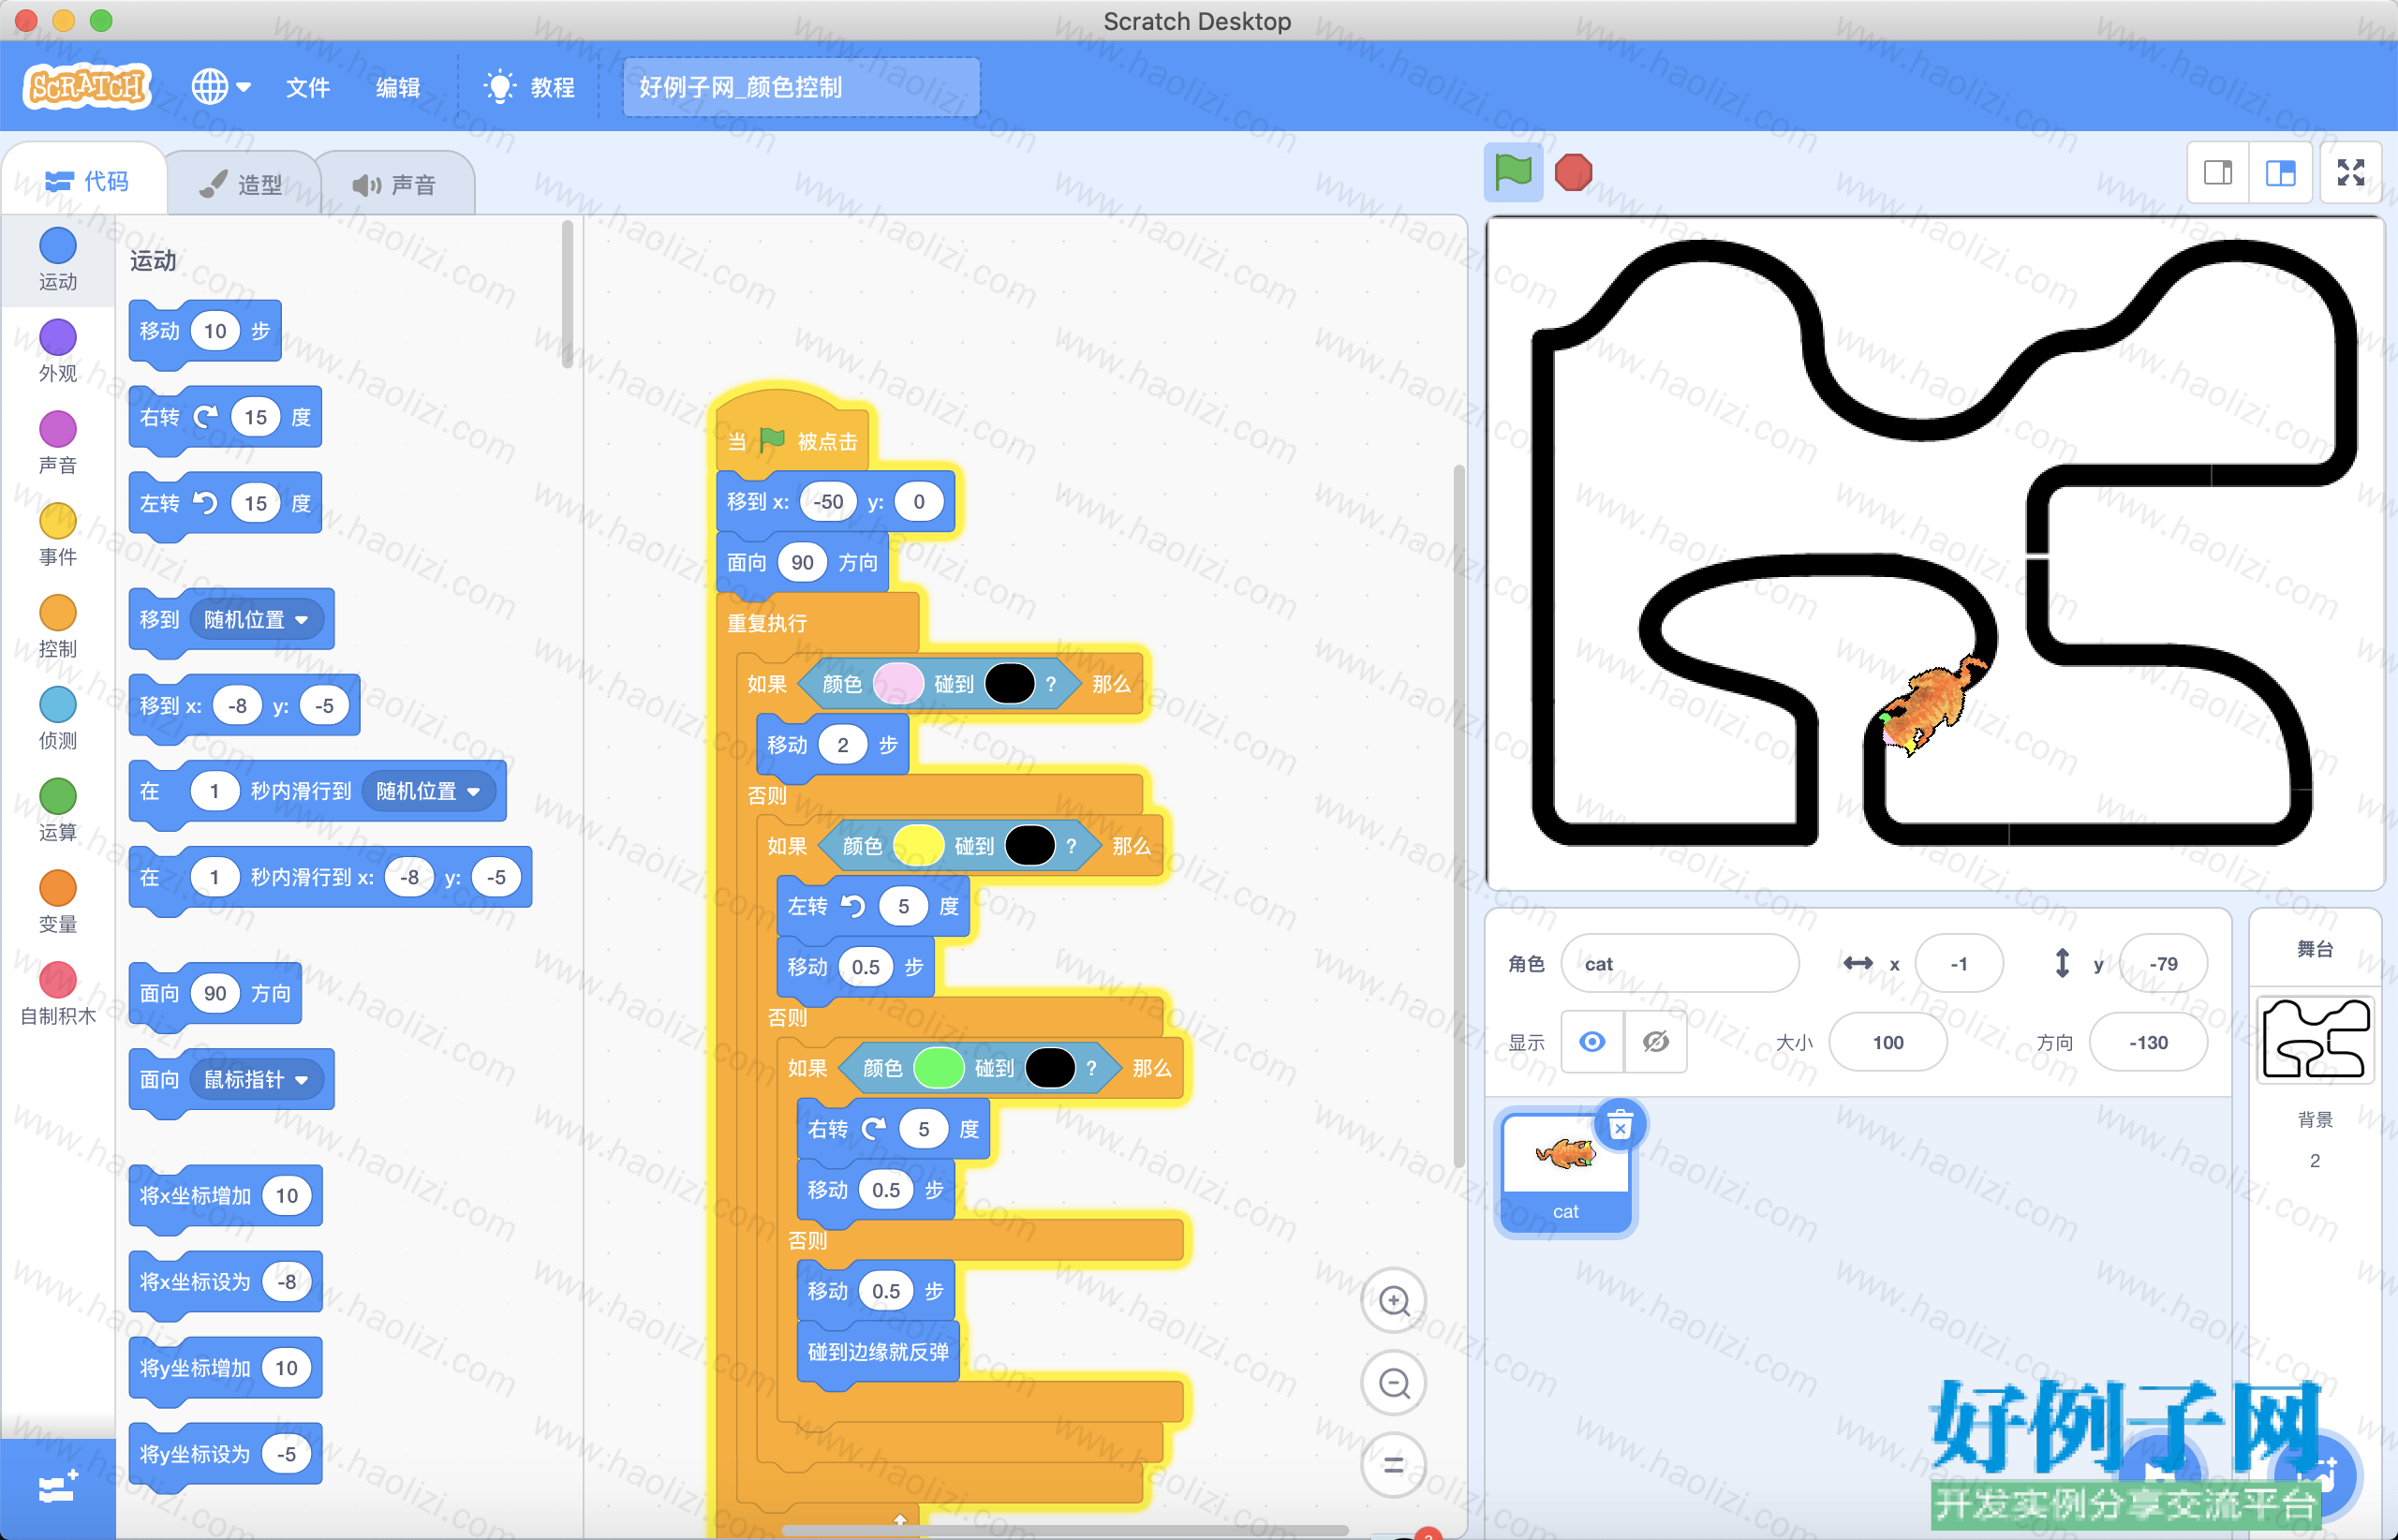Switch to the 声音 sounds tab
The image size is (2398, 1540).
[x=394, y=184]
